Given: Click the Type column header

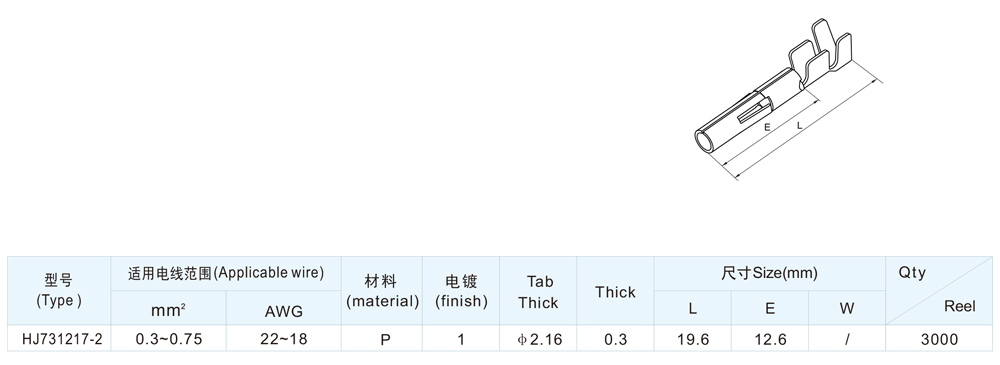Looking at the screenshot, I should [x=59, y=290].
